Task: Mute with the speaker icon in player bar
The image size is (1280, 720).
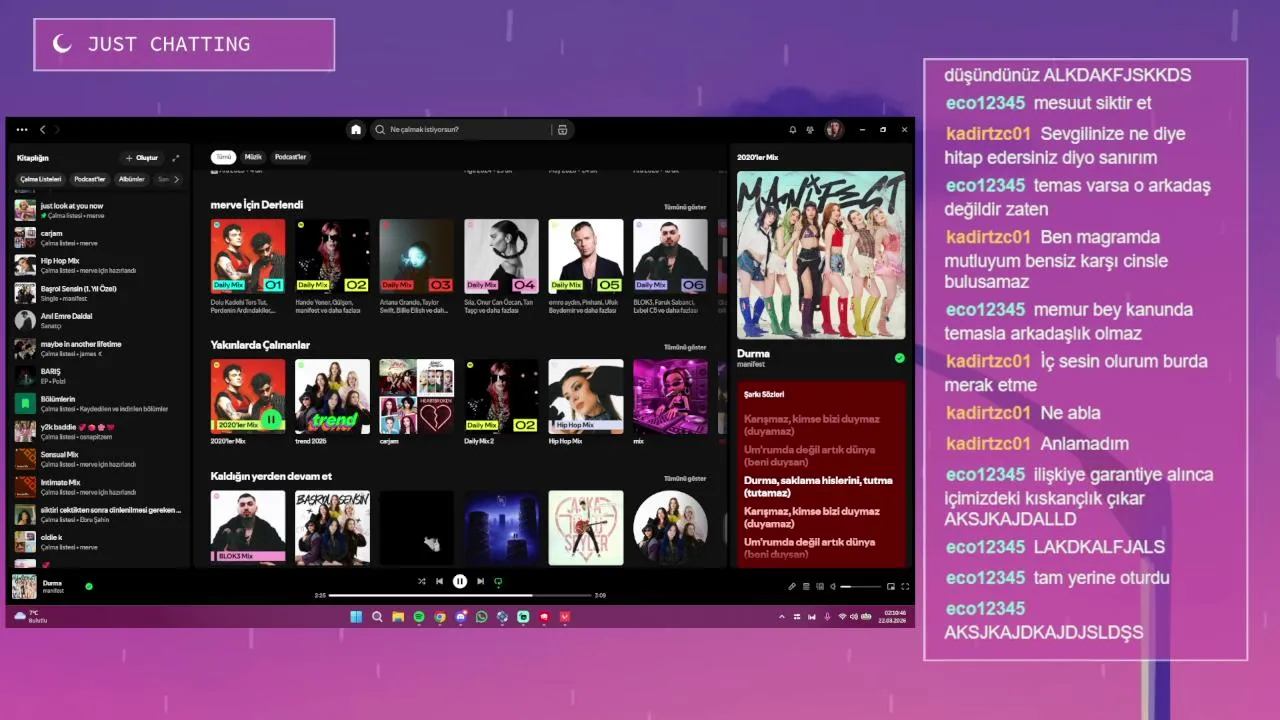Action: coord(832,587)
